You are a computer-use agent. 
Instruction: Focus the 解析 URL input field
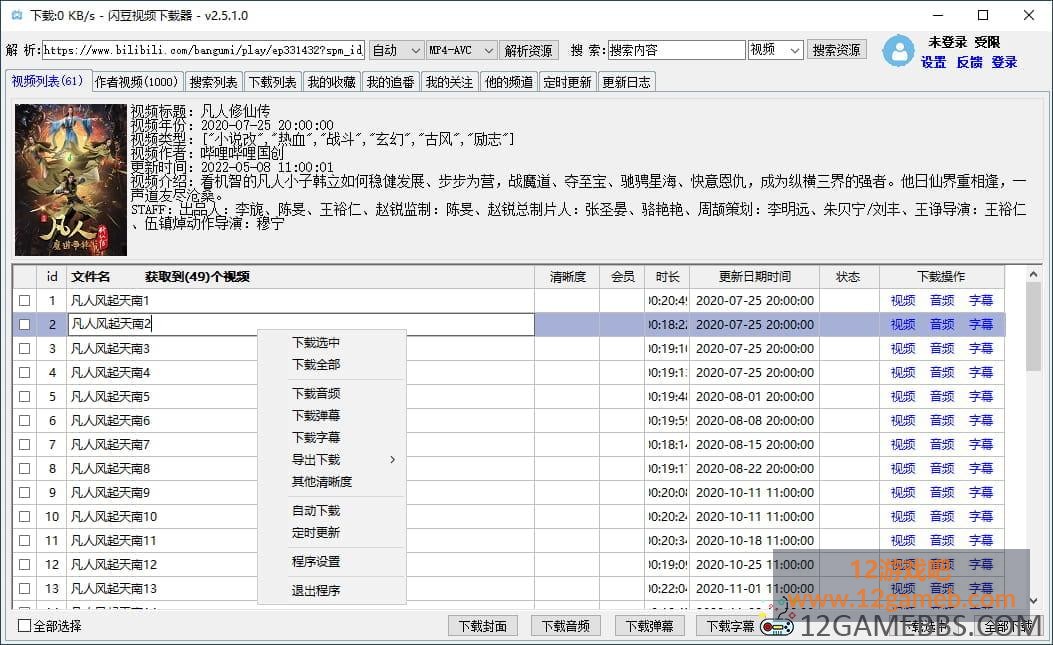(203, 50)
